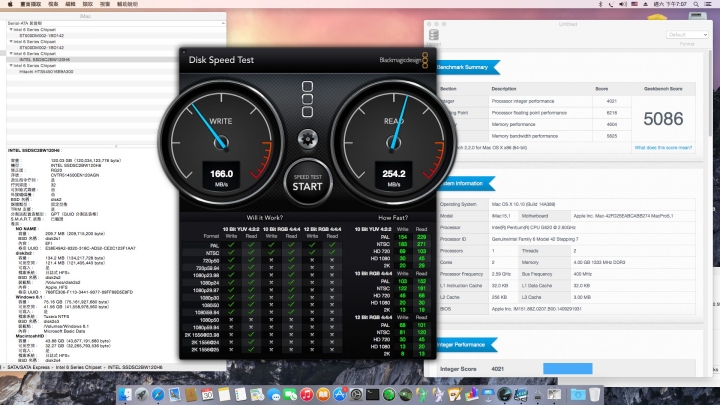Open Launchpad from the Dock
Image resolution: width=720 pixels, height=405 pixels.
[x=141, y=394]
